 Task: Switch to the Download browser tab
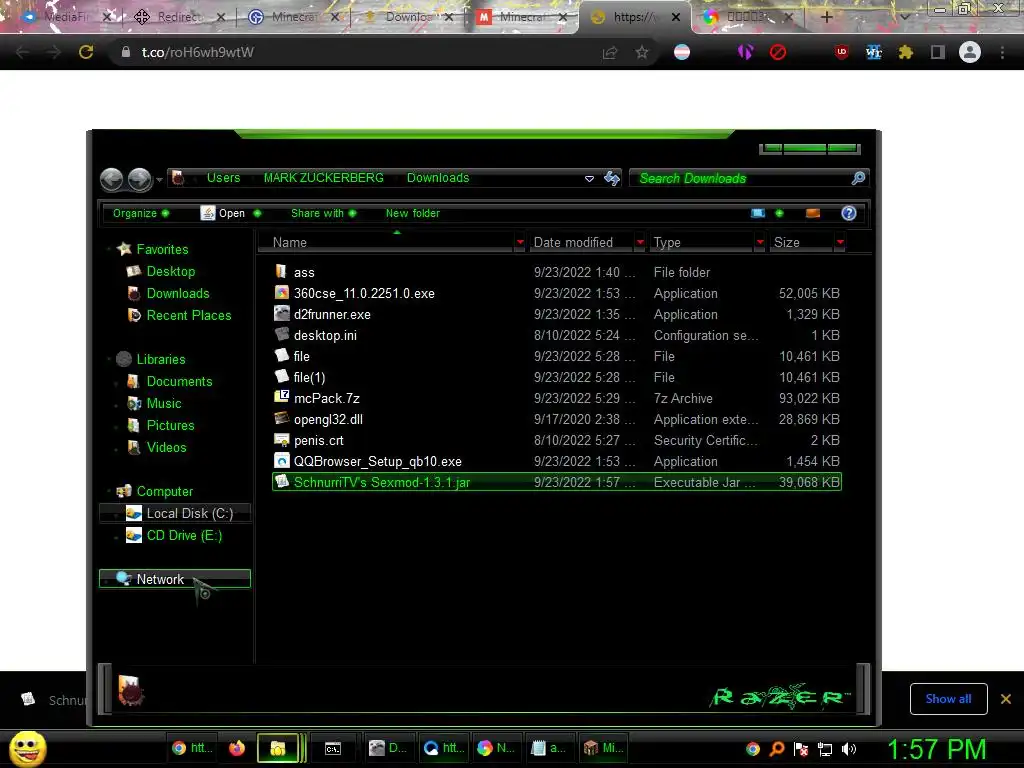coord(408,17)
